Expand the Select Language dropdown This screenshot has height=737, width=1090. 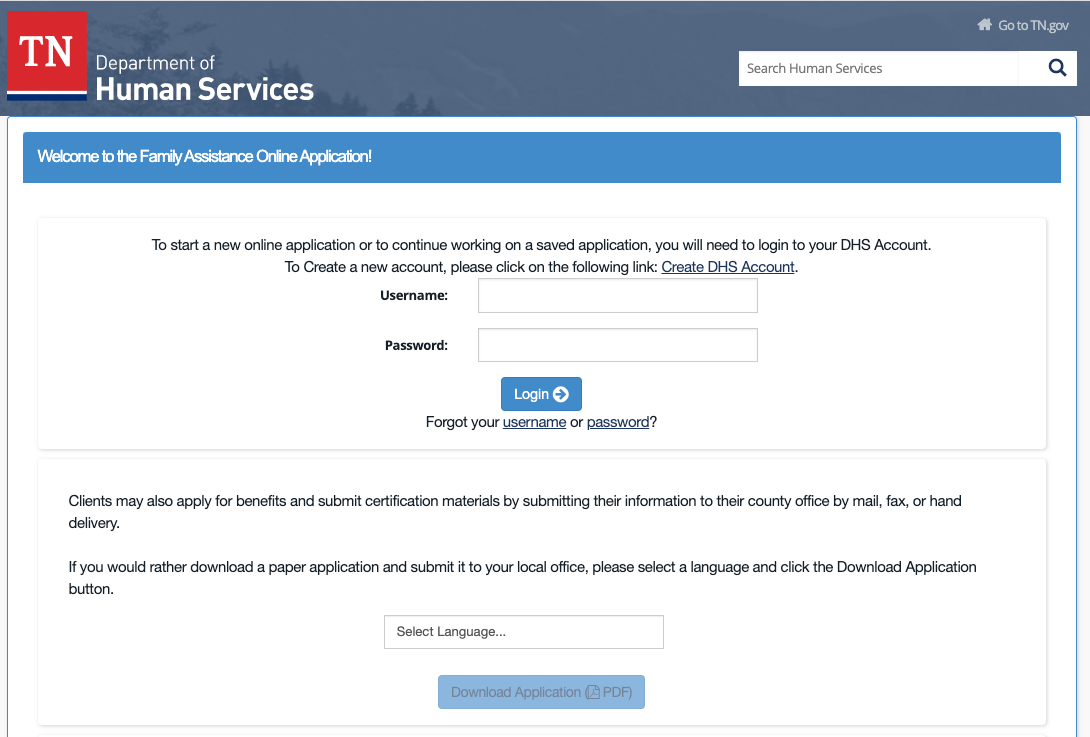(x=523, y=632)
